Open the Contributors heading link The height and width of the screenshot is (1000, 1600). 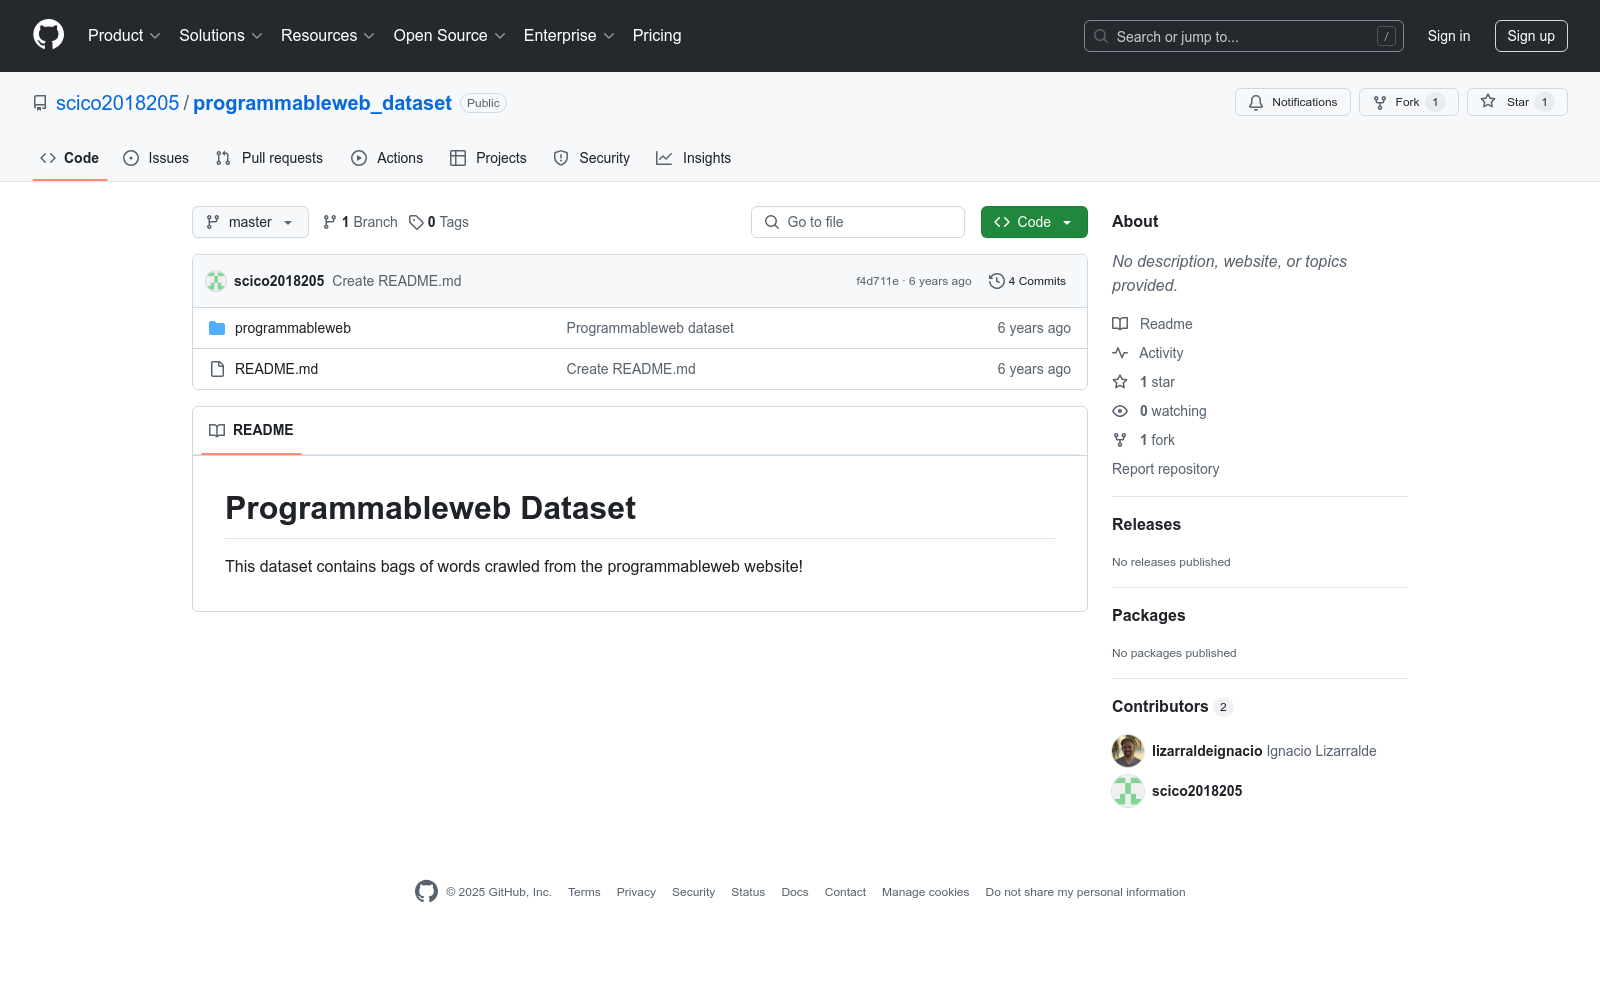pyautogui.click(x=1172, y=706)
